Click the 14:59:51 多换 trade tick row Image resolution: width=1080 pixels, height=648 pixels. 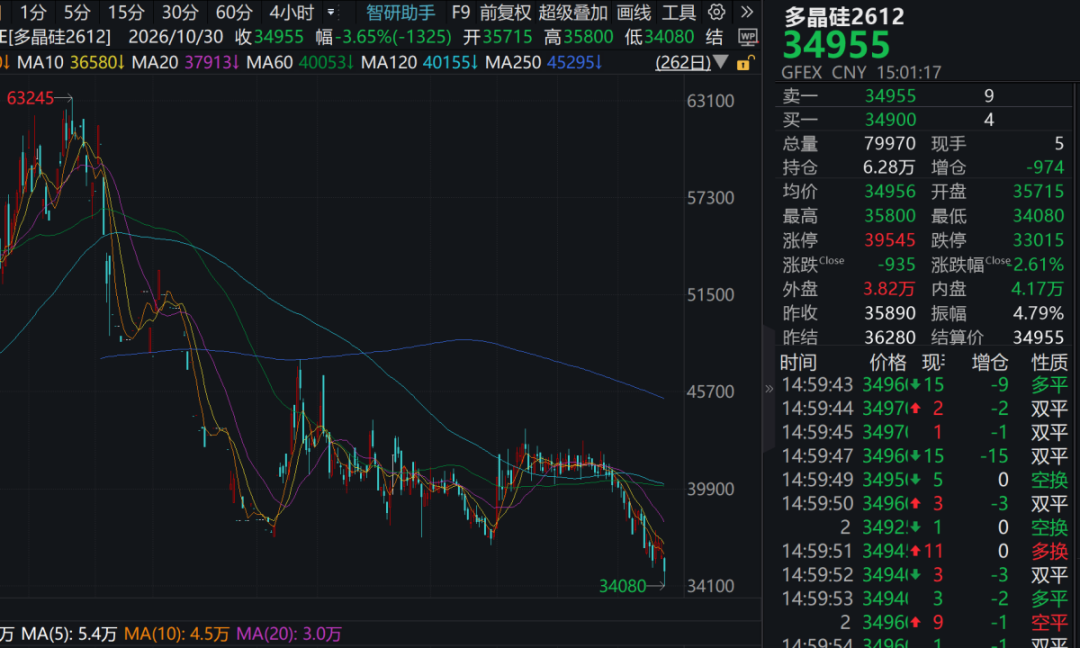click(924, 552)
